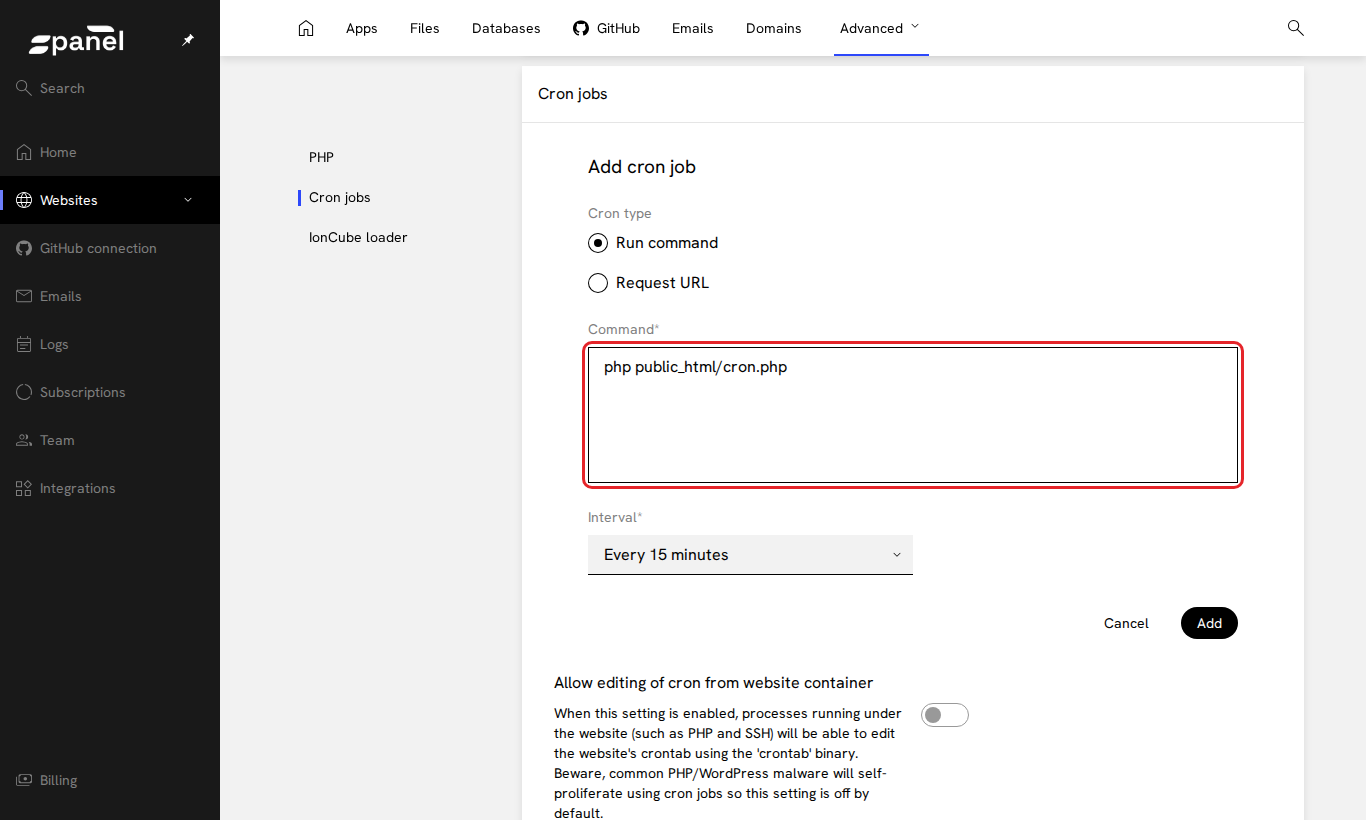Click the pin sidebar icon
This screenshot has width=1366, height=820.
tap(188, 40)
